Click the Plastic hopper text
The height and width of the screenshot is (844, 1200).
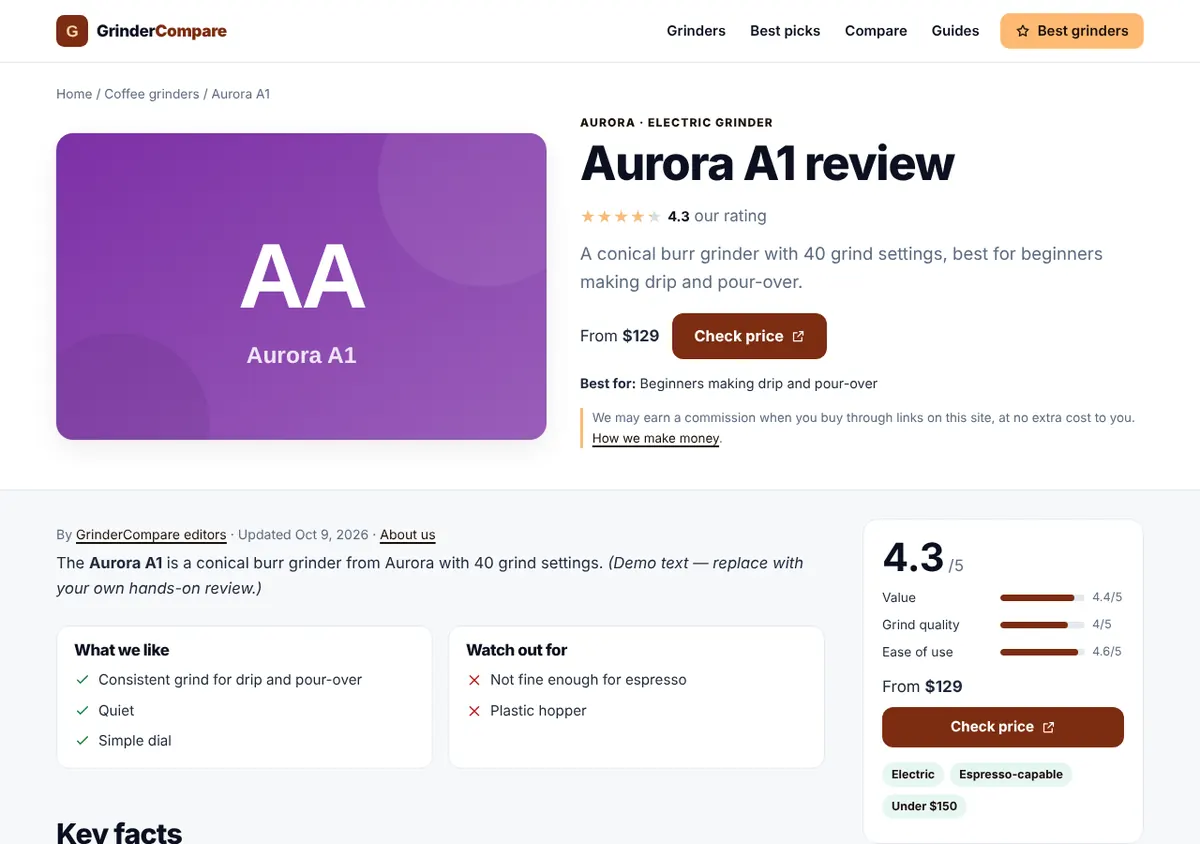point(538,711)
